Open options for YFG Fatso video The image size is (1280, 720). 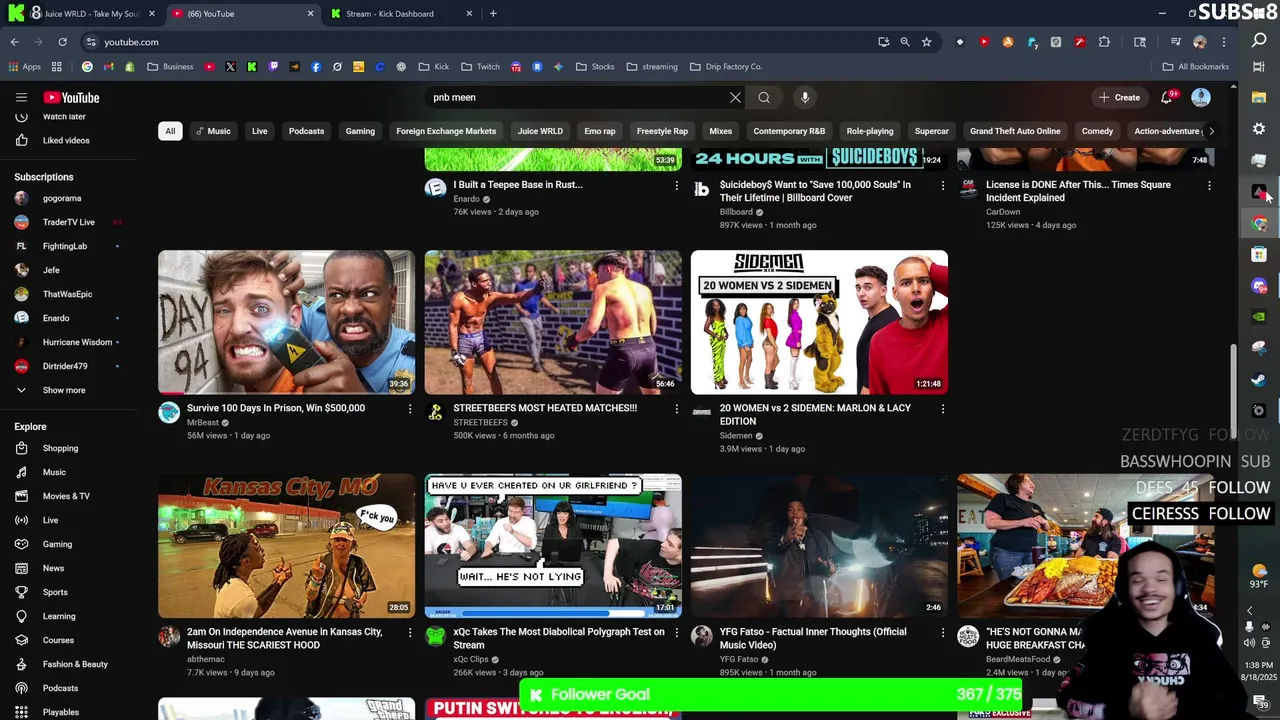[x=942, y=632]
